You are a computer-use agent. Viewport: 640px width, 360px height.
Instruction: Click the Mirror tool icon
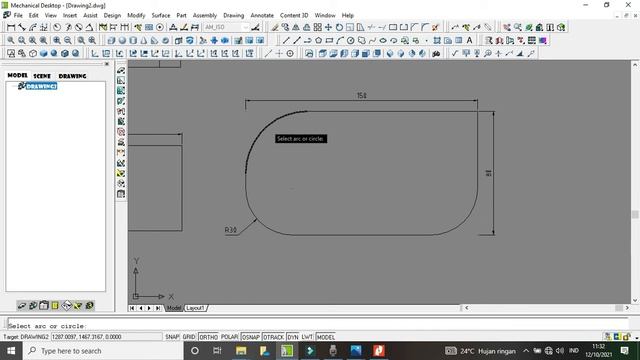pos(296,27)
